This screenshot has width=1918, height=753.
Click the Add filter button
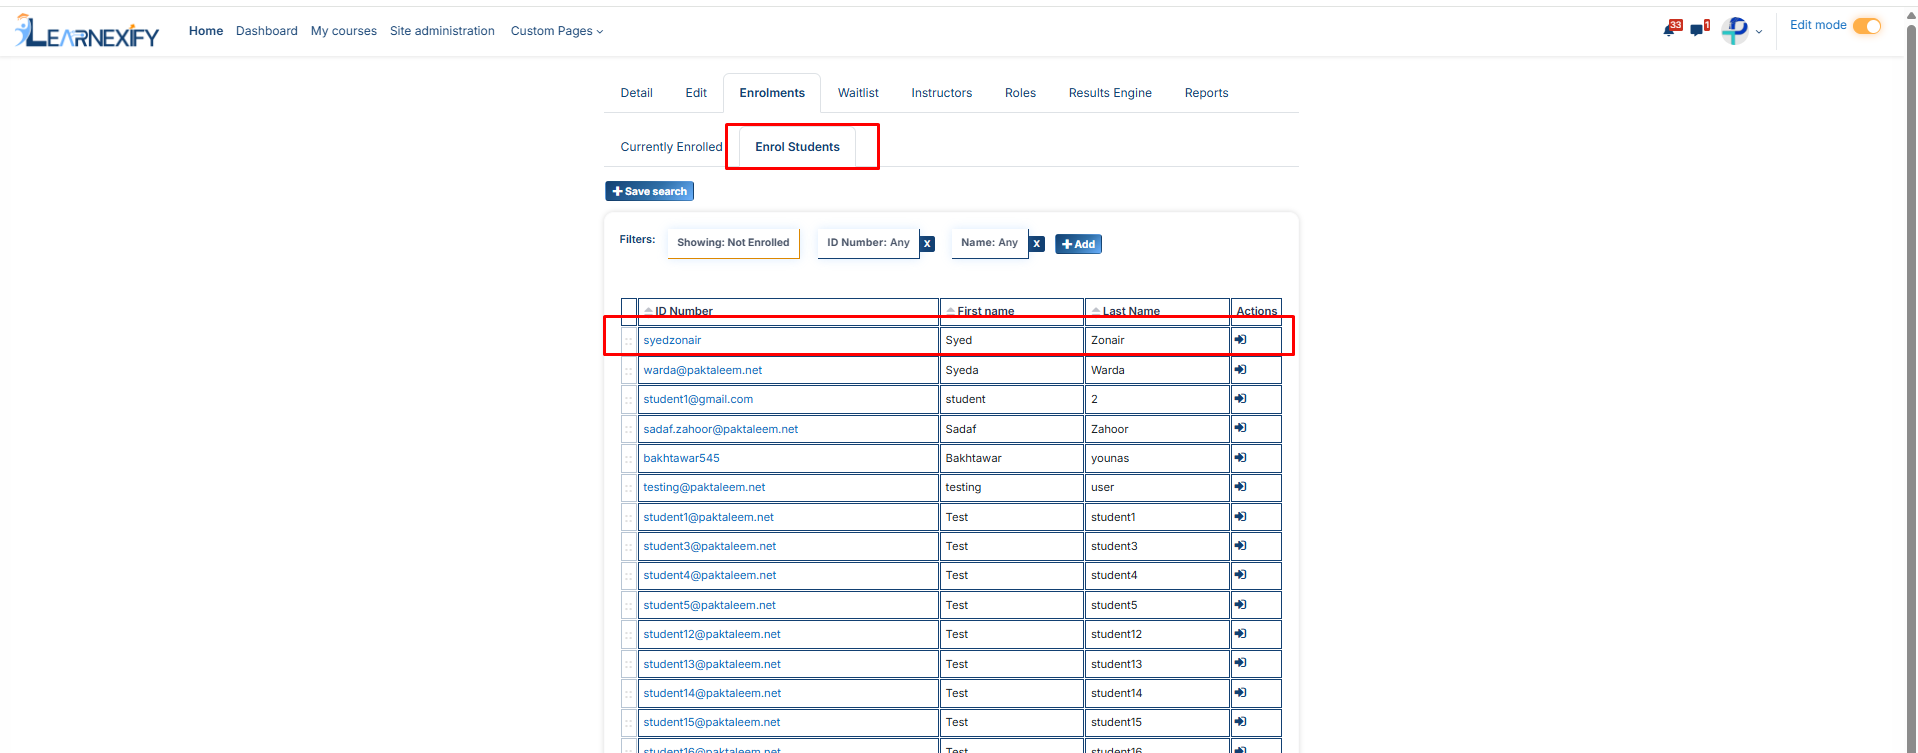tap(1078, 244)
